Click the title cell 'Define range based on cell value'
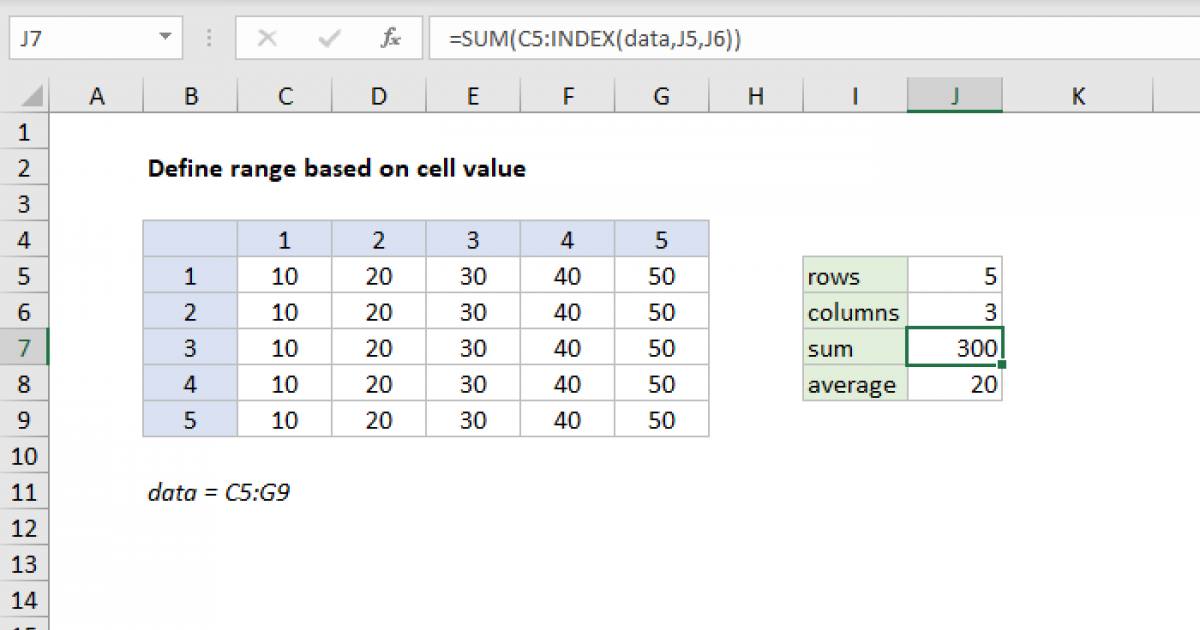This screenshot has width=1200, height=630. pos(336,169)
